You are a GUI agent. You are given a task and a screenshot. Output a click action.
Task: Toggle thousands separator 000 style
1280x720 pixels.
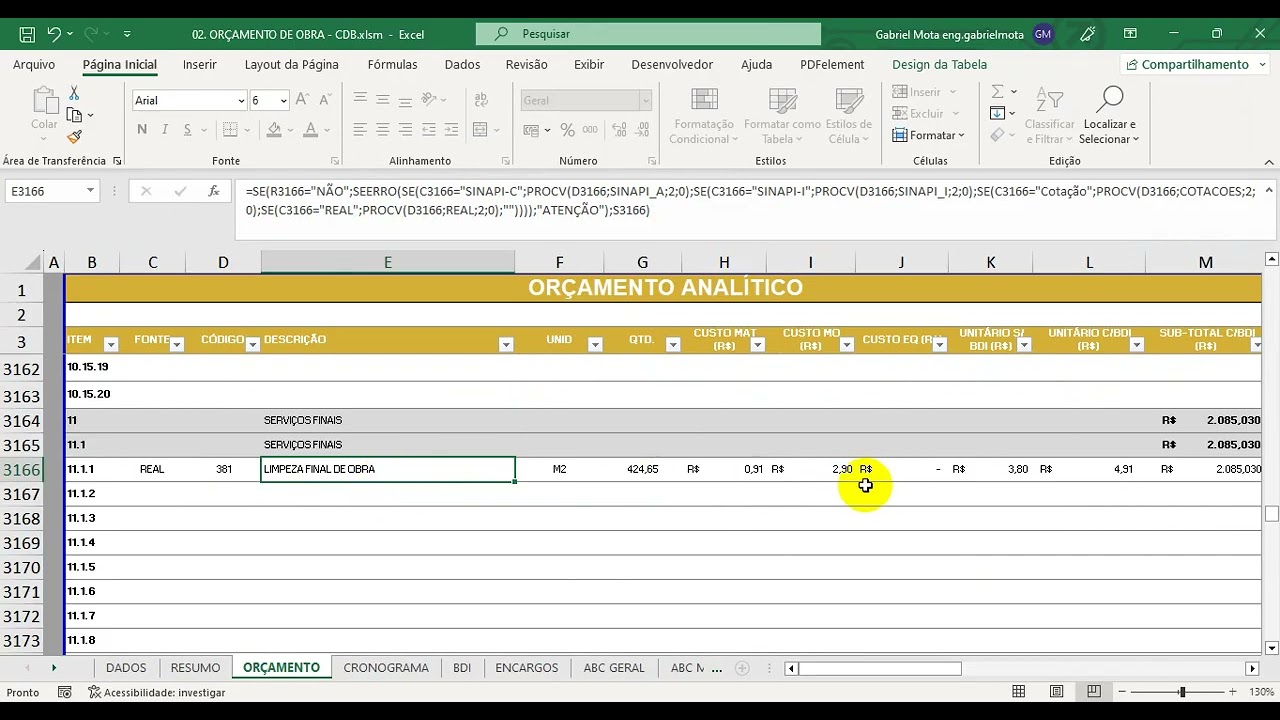tap(588, 130)
